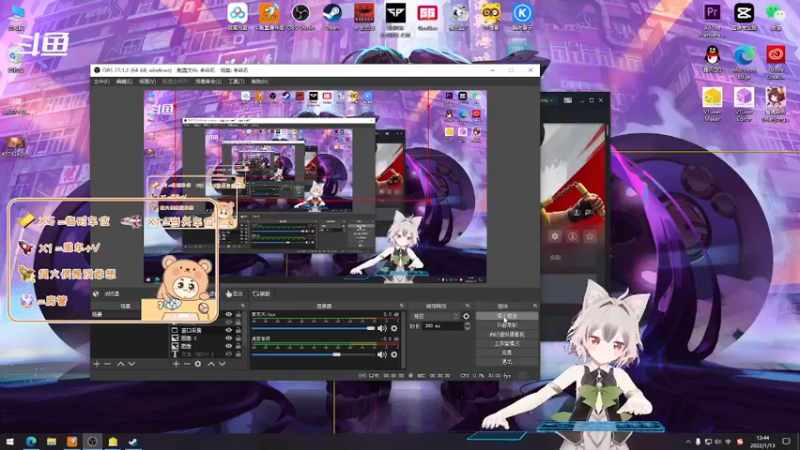This screenshot has height=450, width=800.
Task: Move the scene up in Scenes panel
Action: (120, 364)
